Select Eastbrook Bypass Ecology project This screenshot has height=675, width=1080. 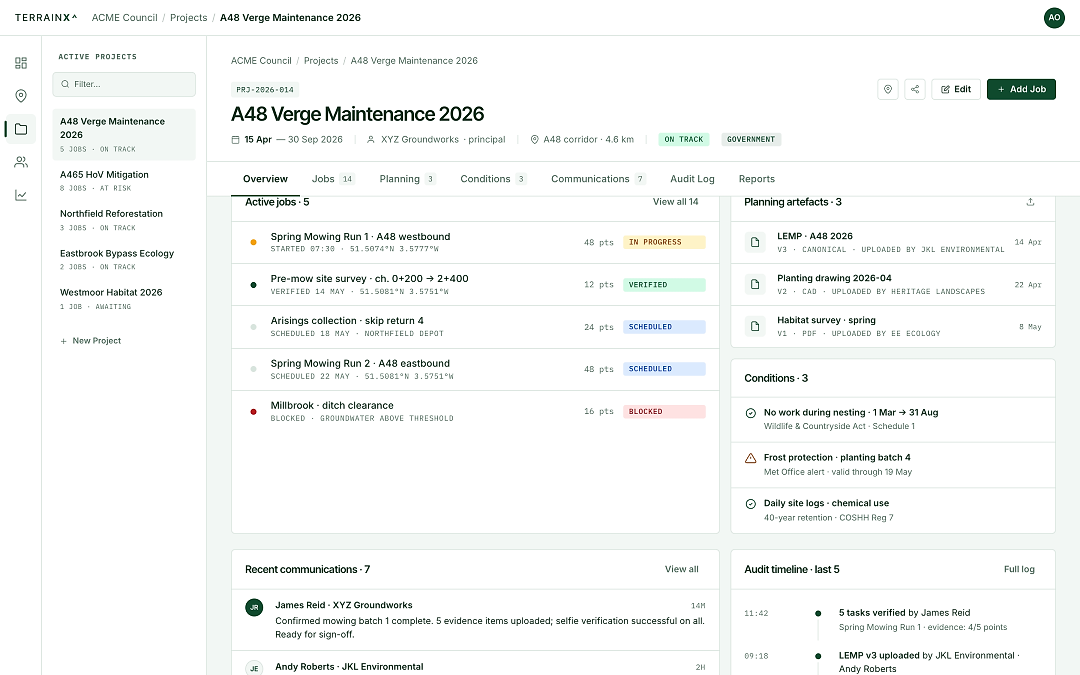124,259
